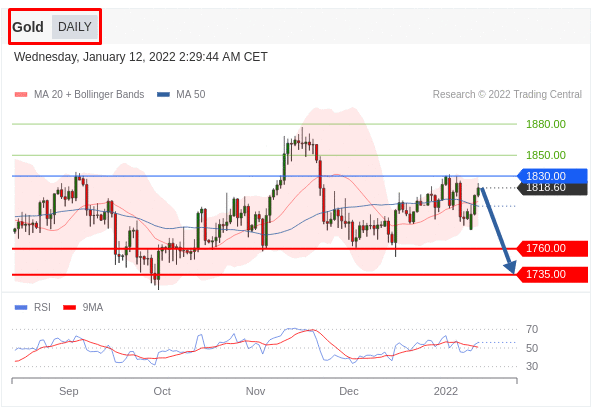Viewport: 592px width, 414px height.
Task: Toggle the MA 50 legend swatch
Action: click(x=163, y=94)
